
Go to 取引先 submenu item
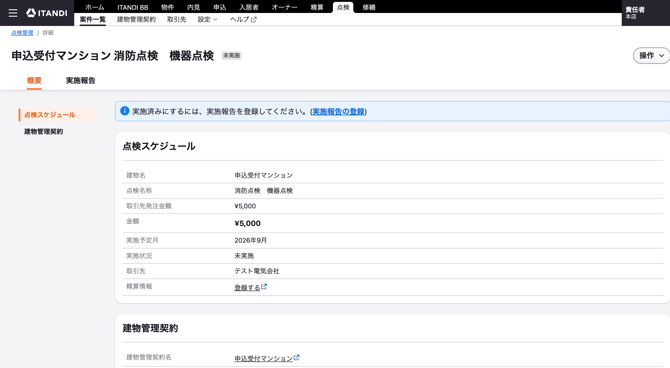point(176,20)
